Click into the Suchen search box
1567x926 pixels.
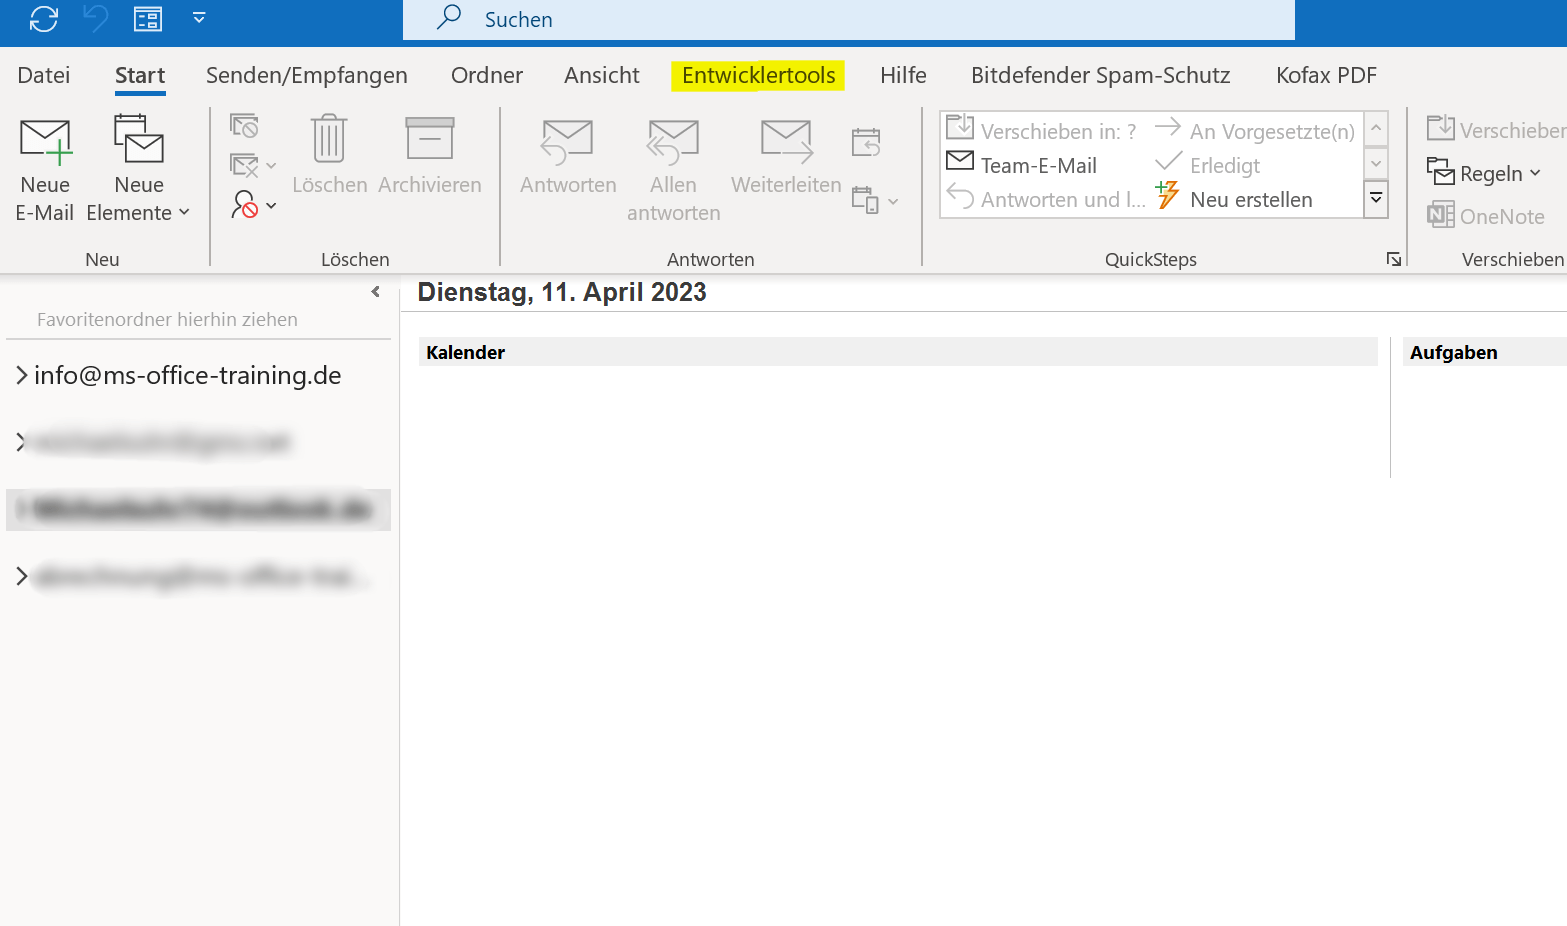(848, 20)
